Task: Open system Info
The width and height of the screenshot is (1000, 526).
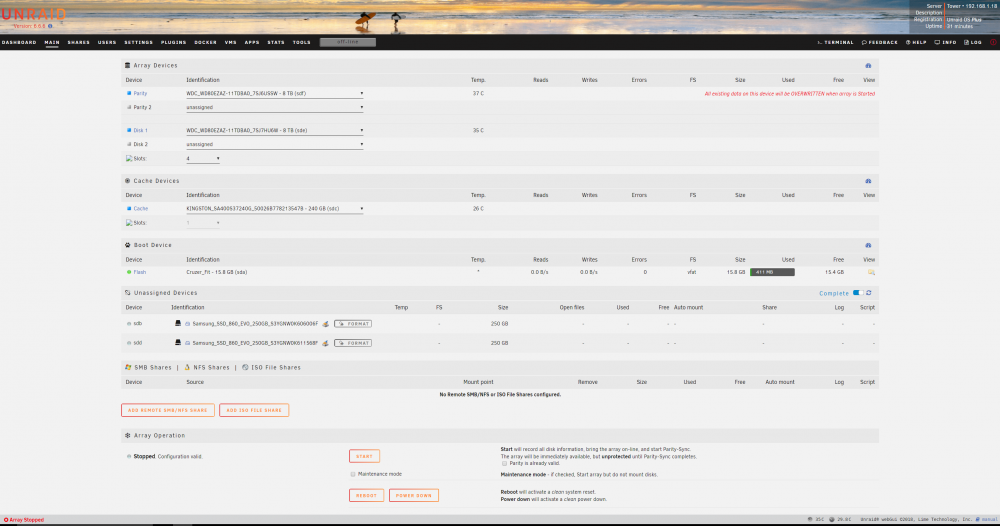Action: [946, 43]
